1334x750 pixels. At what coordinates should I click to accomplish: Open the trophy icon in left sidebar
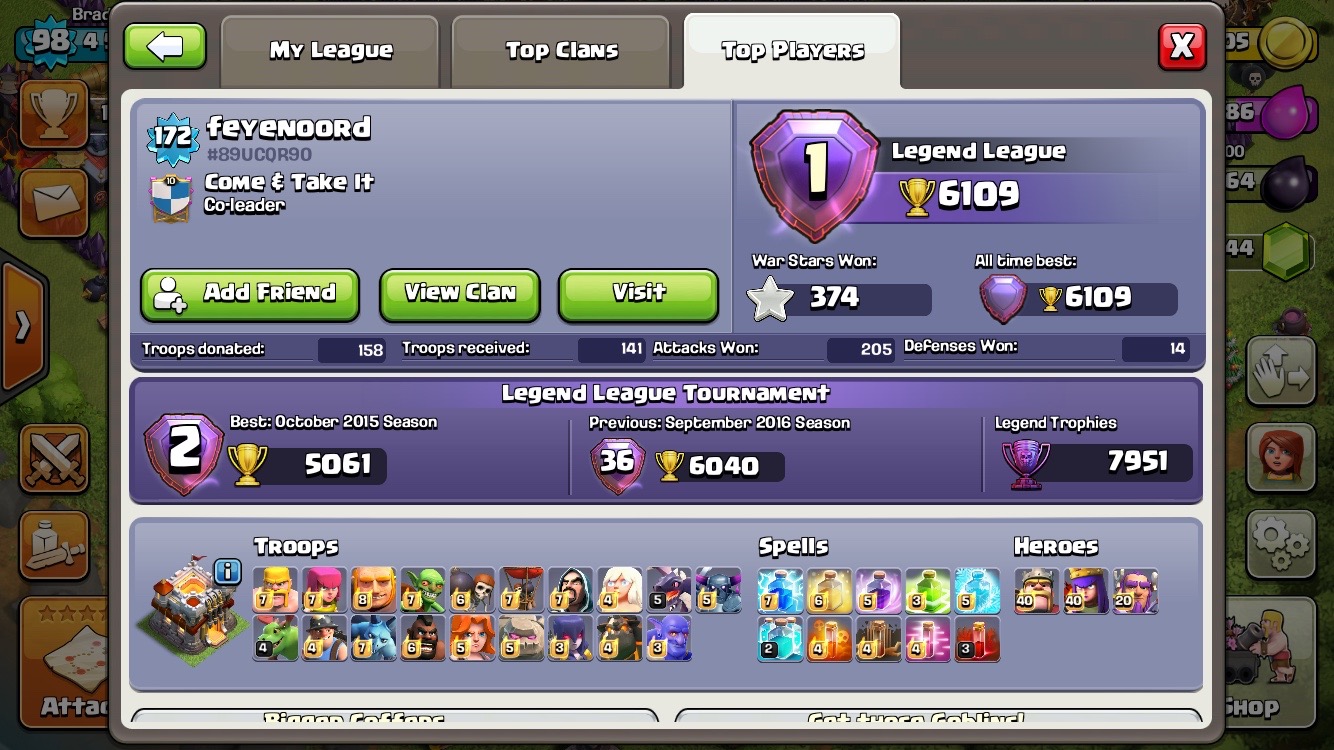[x=54, y=113]
